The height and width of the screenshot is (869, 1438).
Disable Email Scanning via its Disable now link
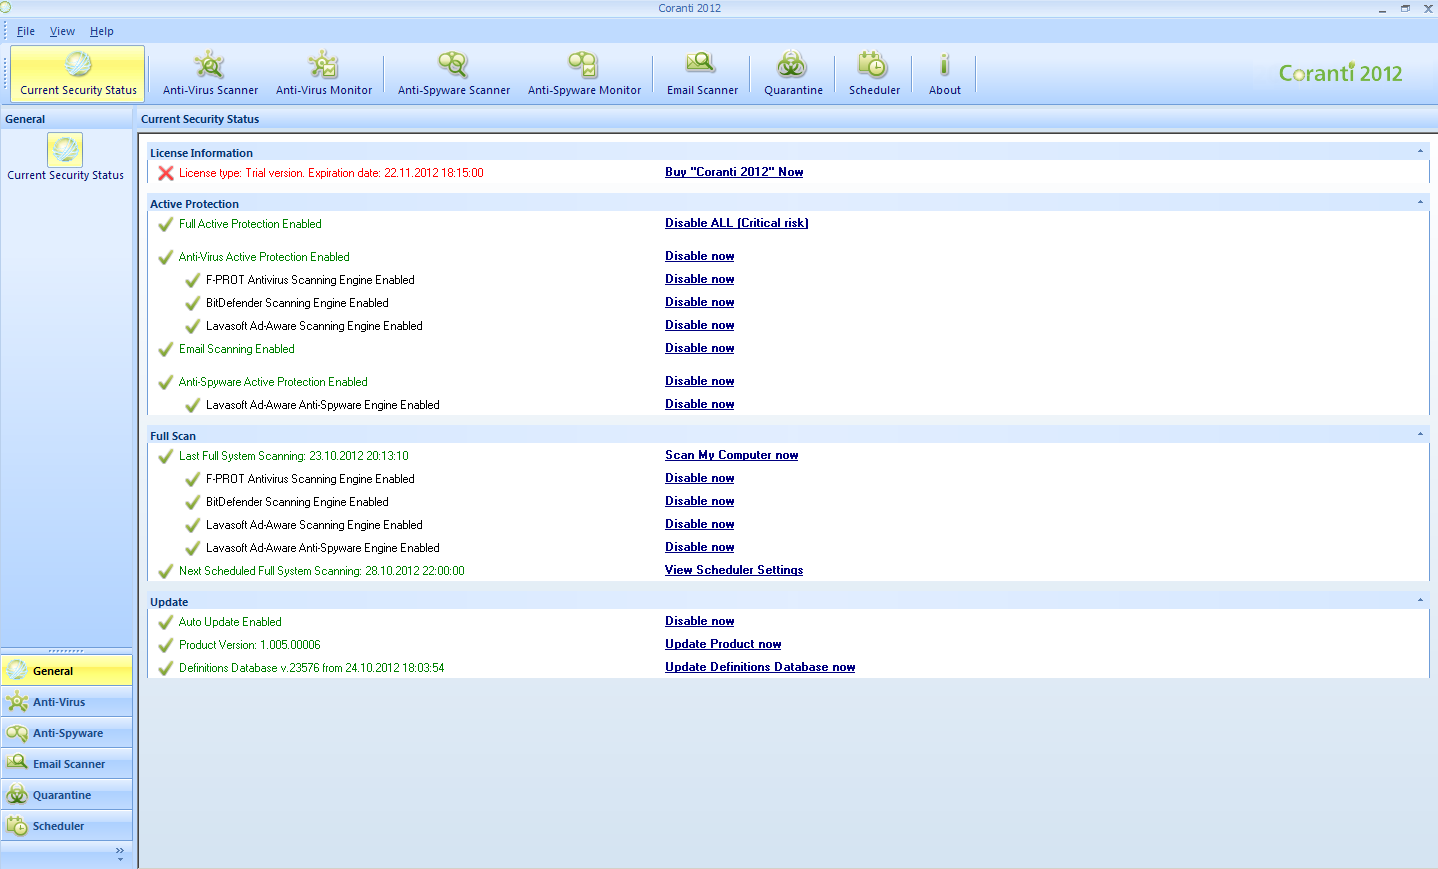click(699, 348)
